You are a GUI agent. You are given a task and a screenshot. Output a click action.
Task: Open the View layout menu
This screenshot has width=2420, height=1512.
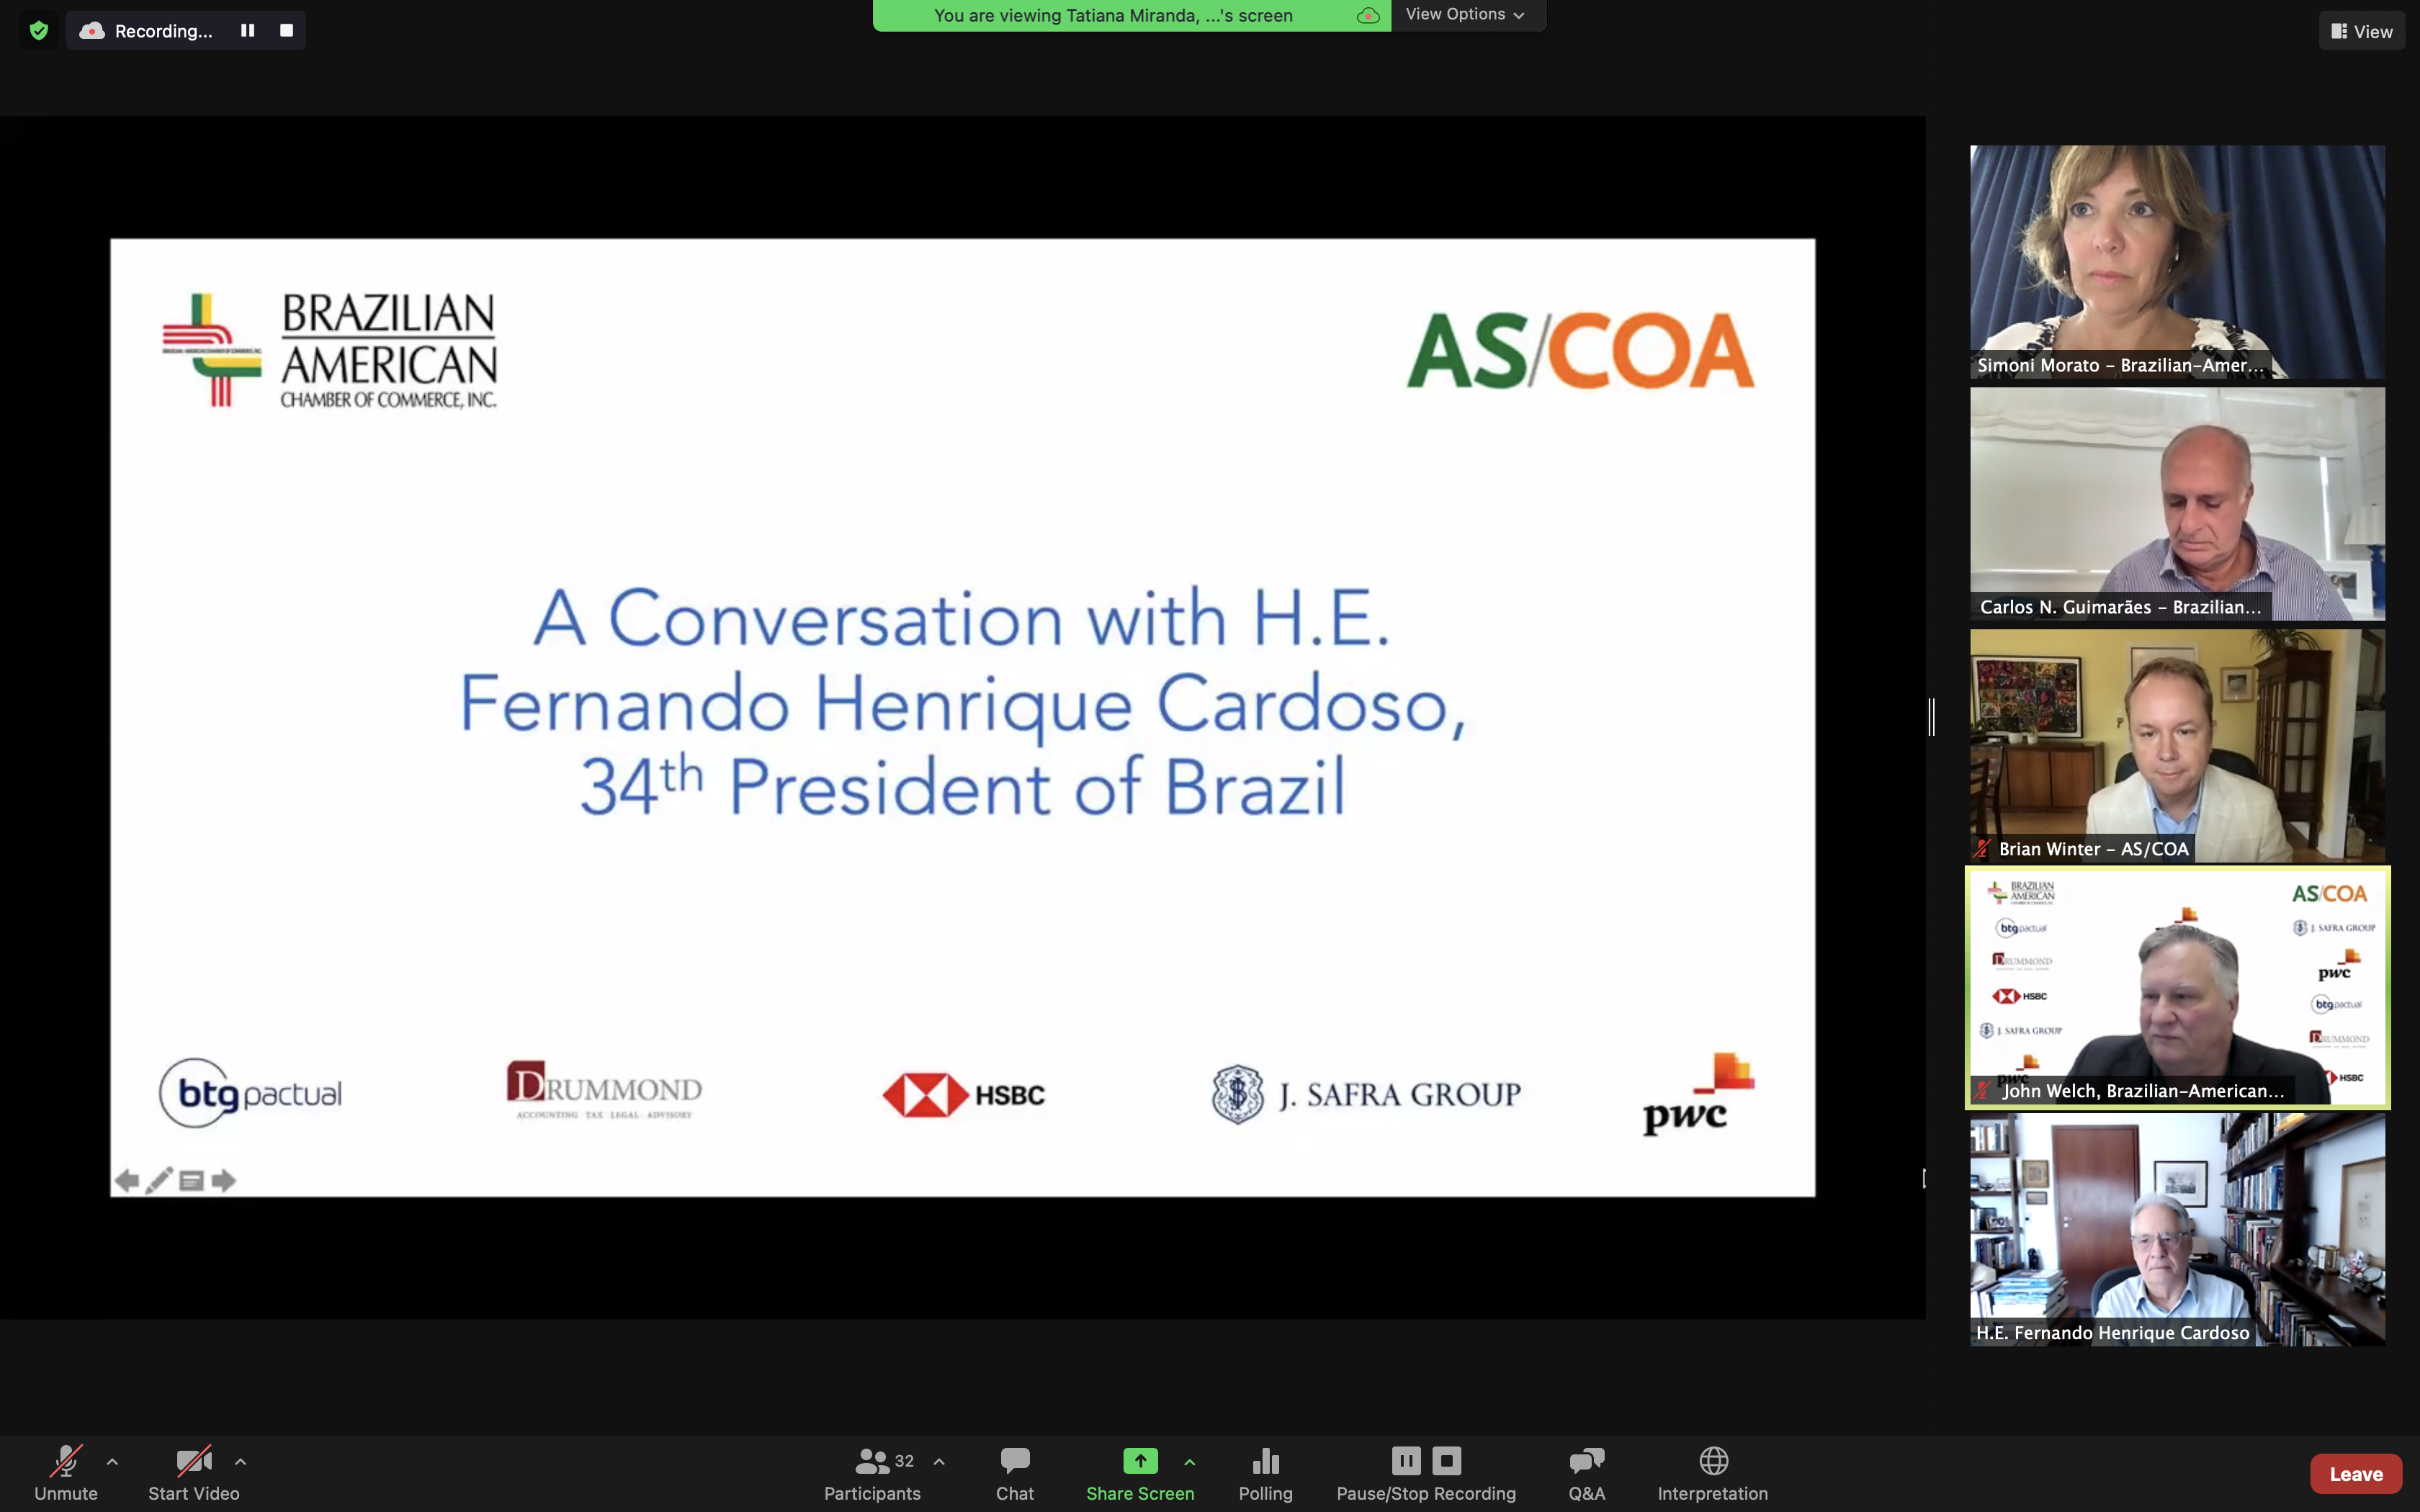click(x=2361, y=31)
